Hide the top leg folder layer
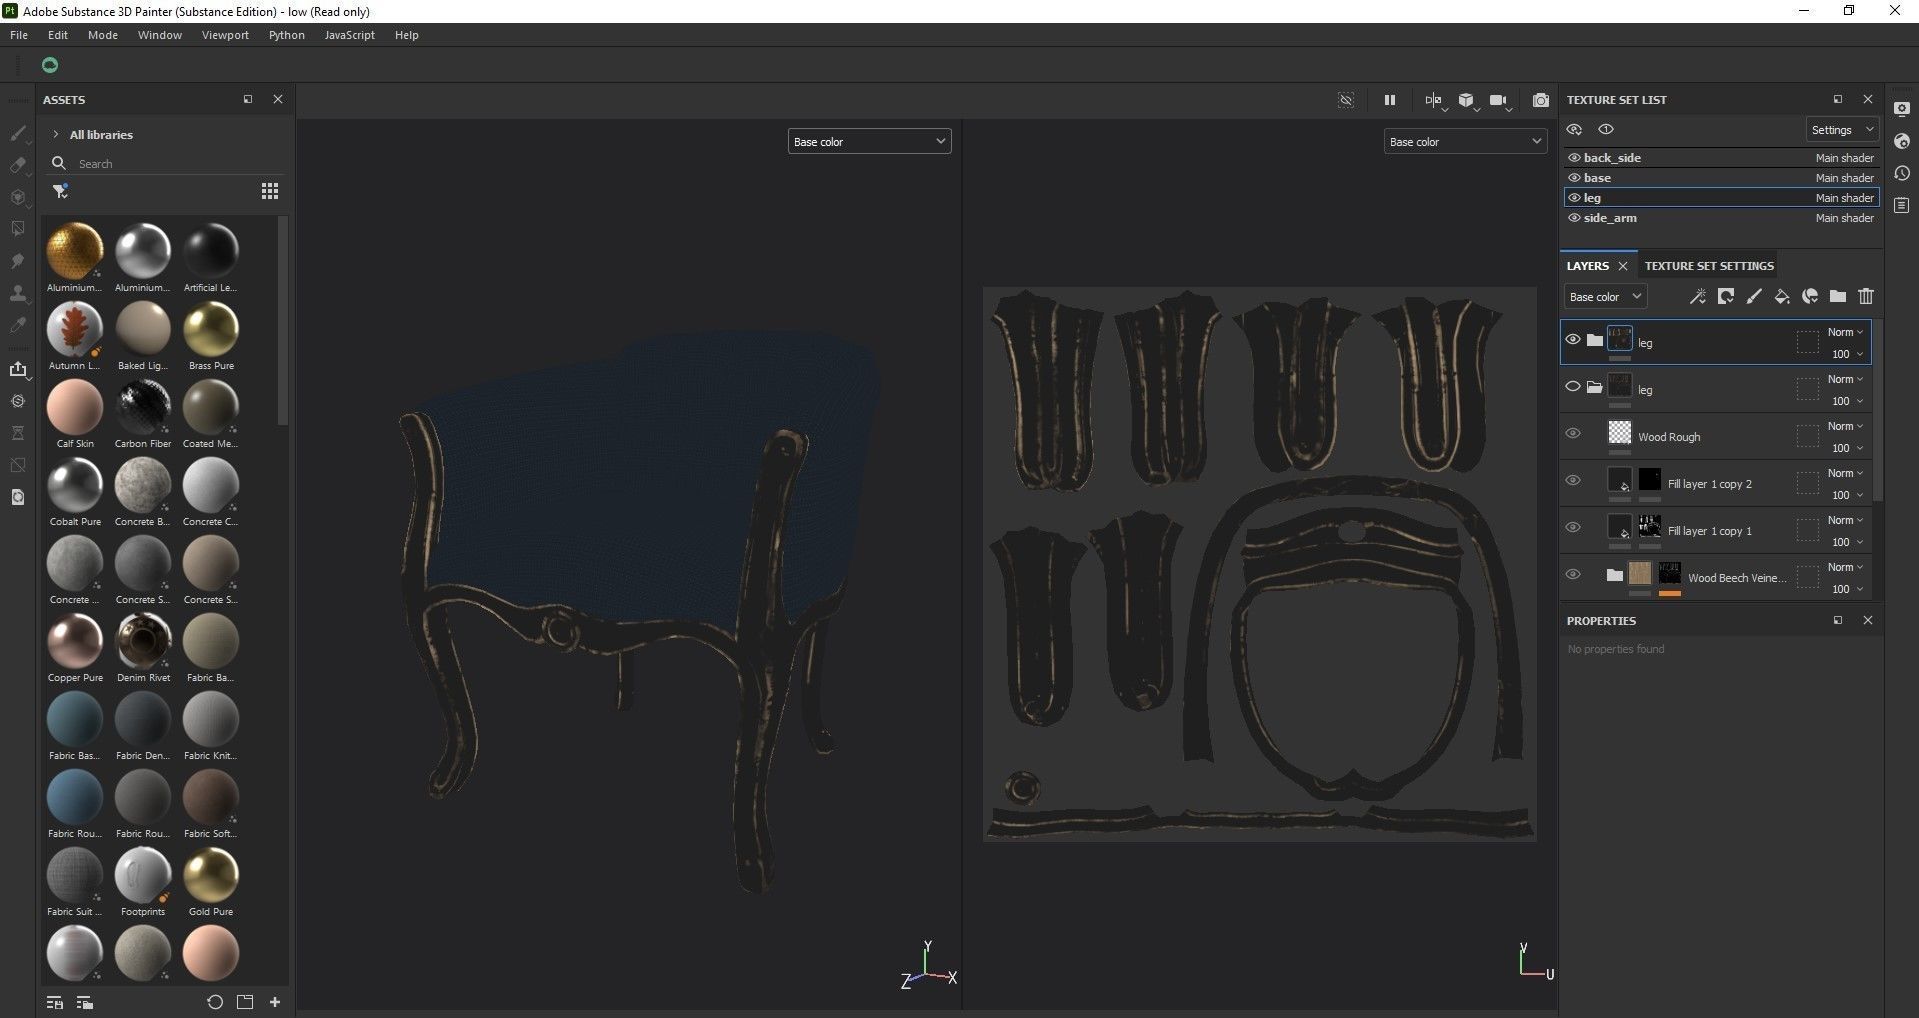Viewport: 1919px width, 1018px height. pos(1573,340)
